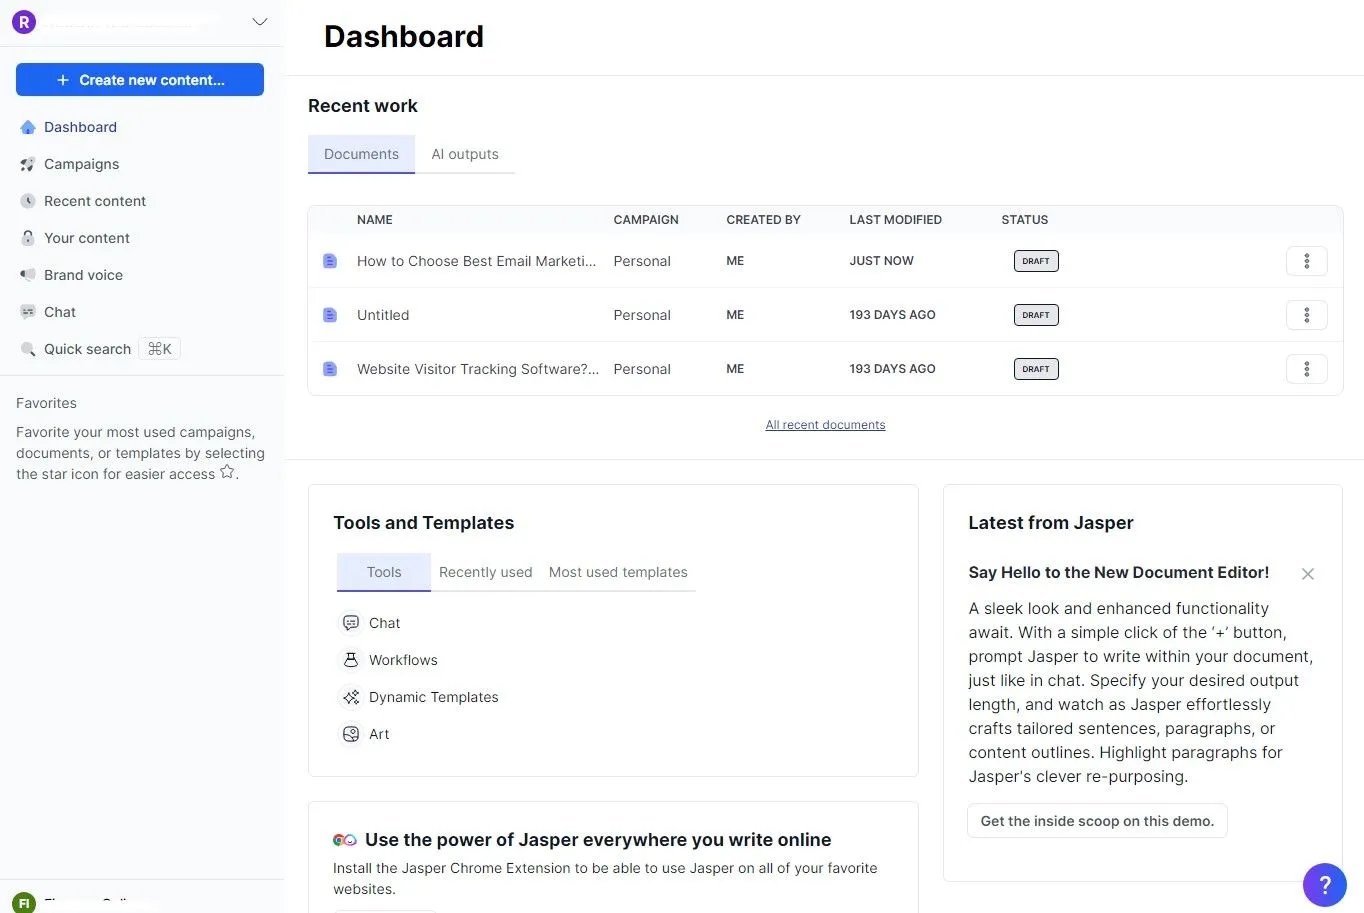Select the Art tool icon
1364x913 pixels.
[x=351, y=733]
